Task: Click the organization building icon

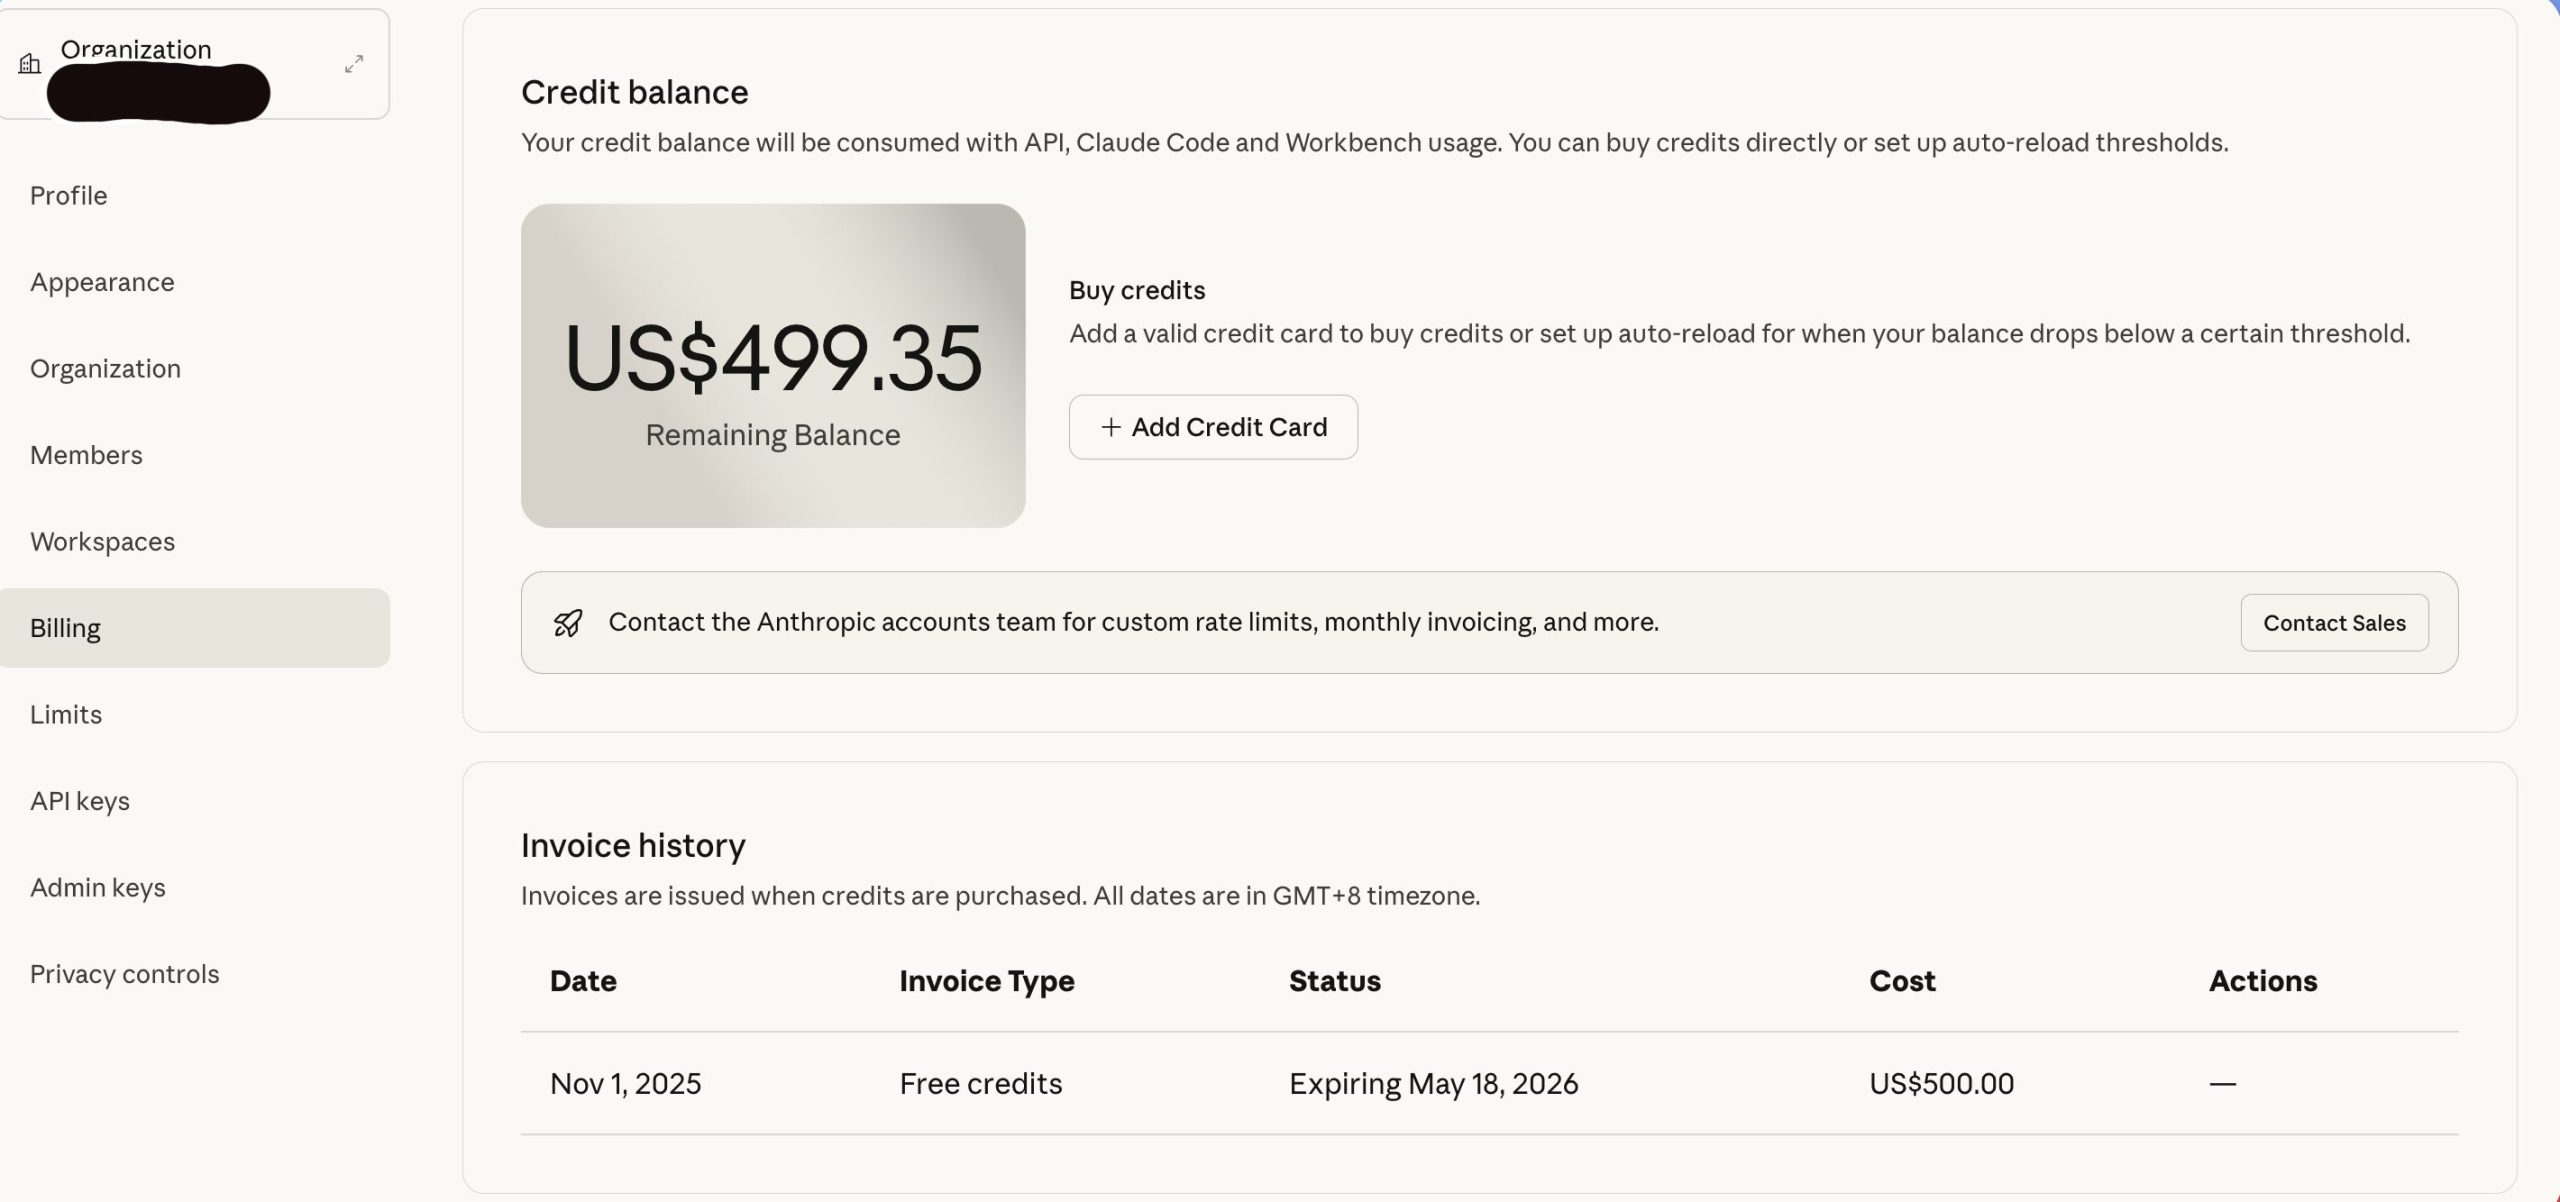Action: pos(30,64)
